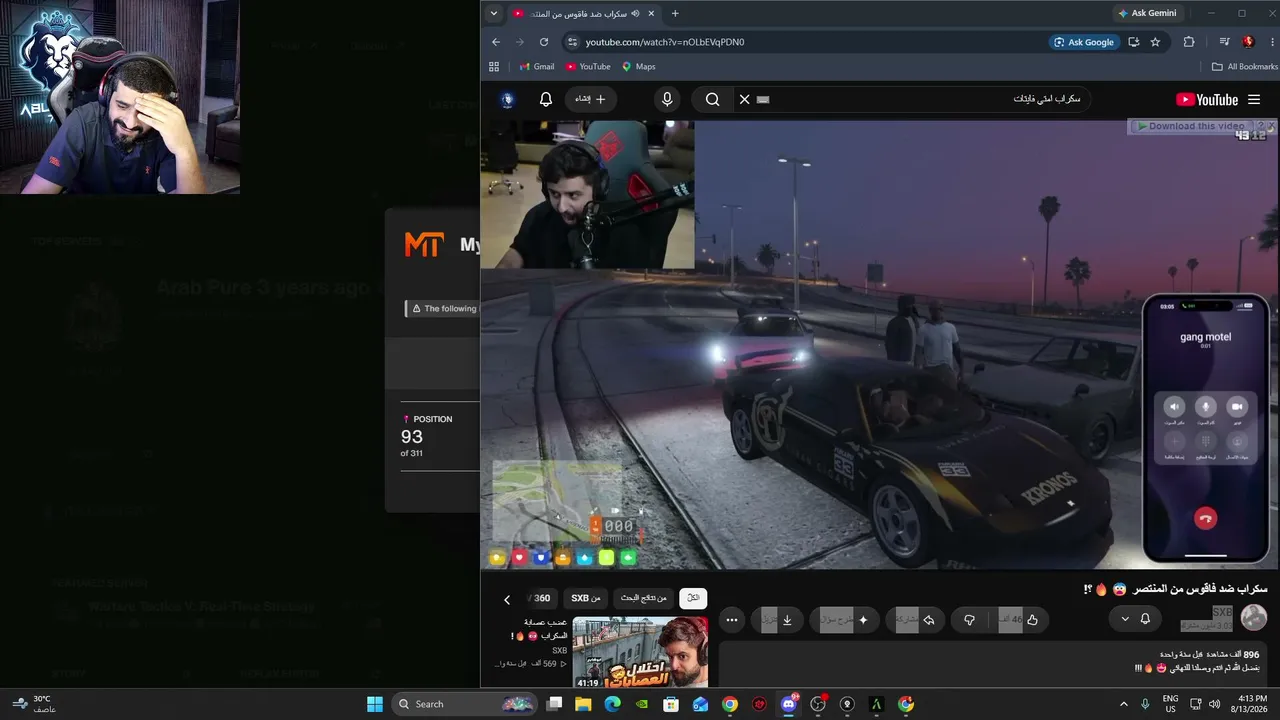The height and width of the screenshot is (720, 1280).
Task: Open the Chrome three-dot menu
Action: (1271, 42)
